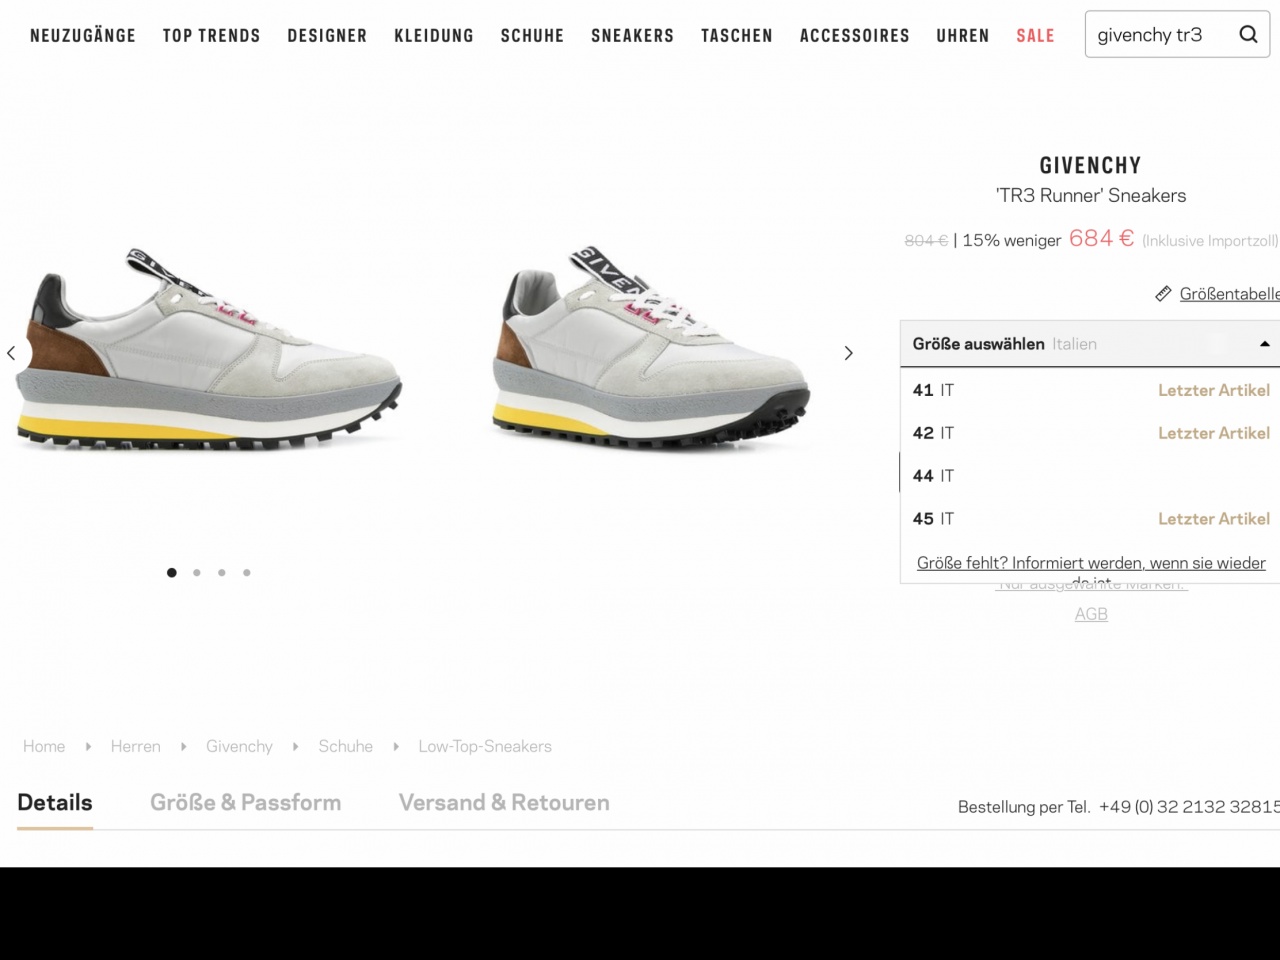
Task: Show next product image with right arrow
Action: [x=848, y=353]
